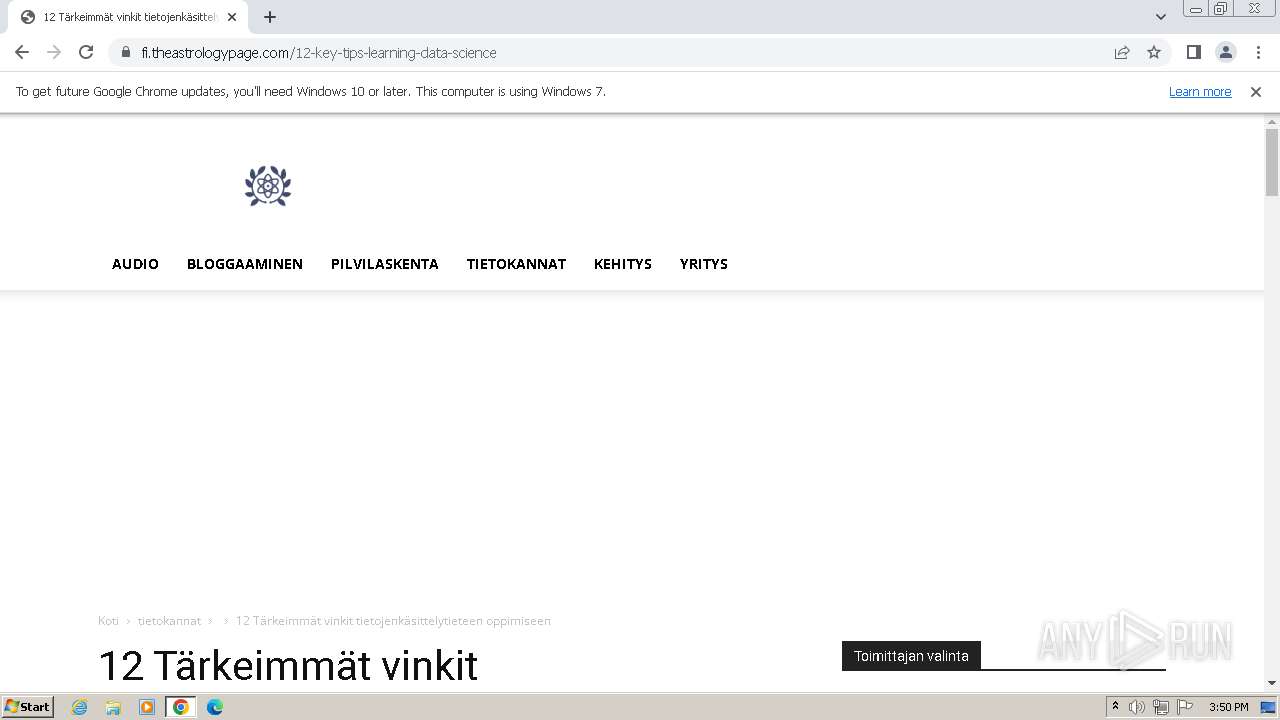The image size is (1280, 720).
Task: Open a new tab
Action: pos(270,17)
